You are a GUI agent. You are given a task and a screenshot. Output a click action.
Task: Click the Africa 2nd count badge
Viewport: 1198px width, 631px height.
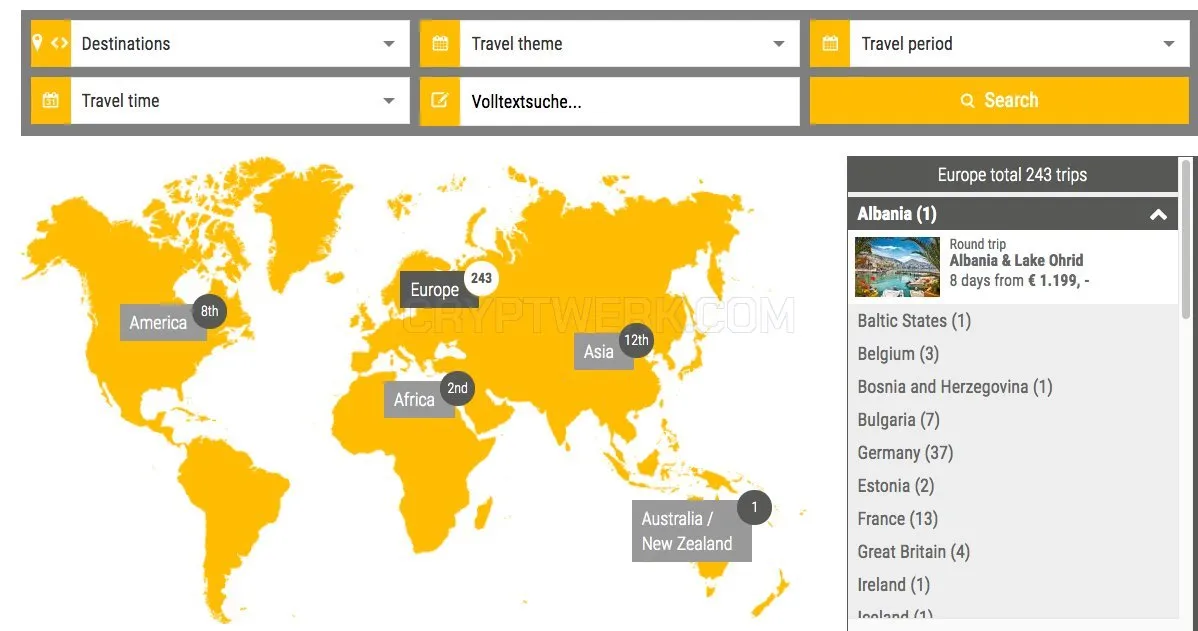coord(458,388)
